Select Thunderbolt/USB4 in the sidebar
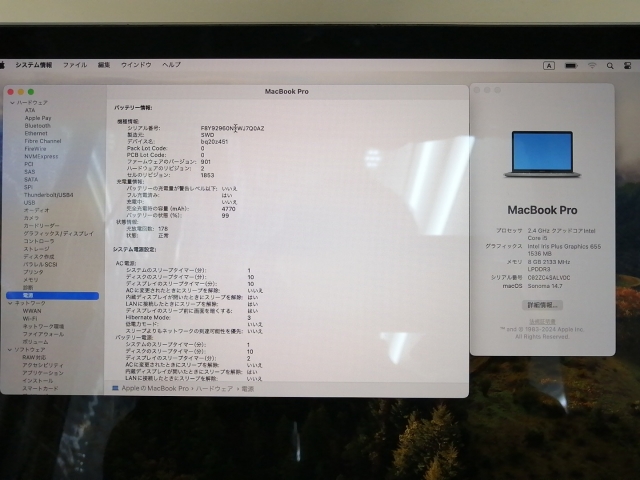The height and width of the screenshot is (480, 640). coord(49,195)
